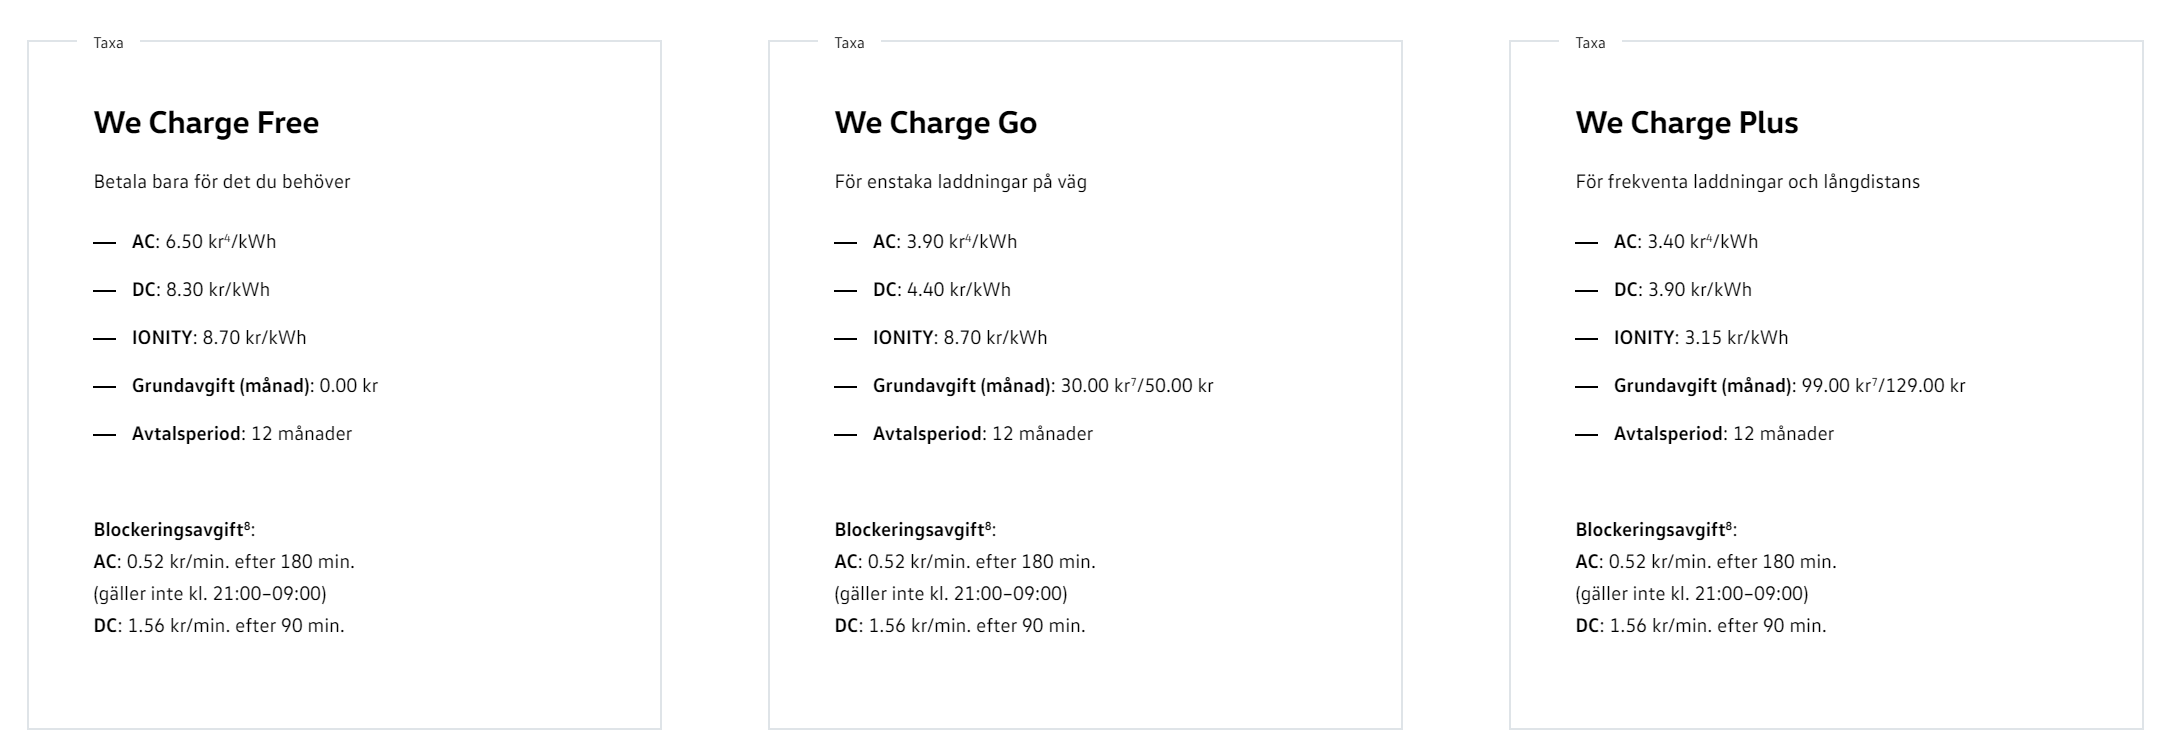The width and height of the screenshot is (2164, 750).
Task: Select the We Charge Free heading
Action: click(206, 123)
